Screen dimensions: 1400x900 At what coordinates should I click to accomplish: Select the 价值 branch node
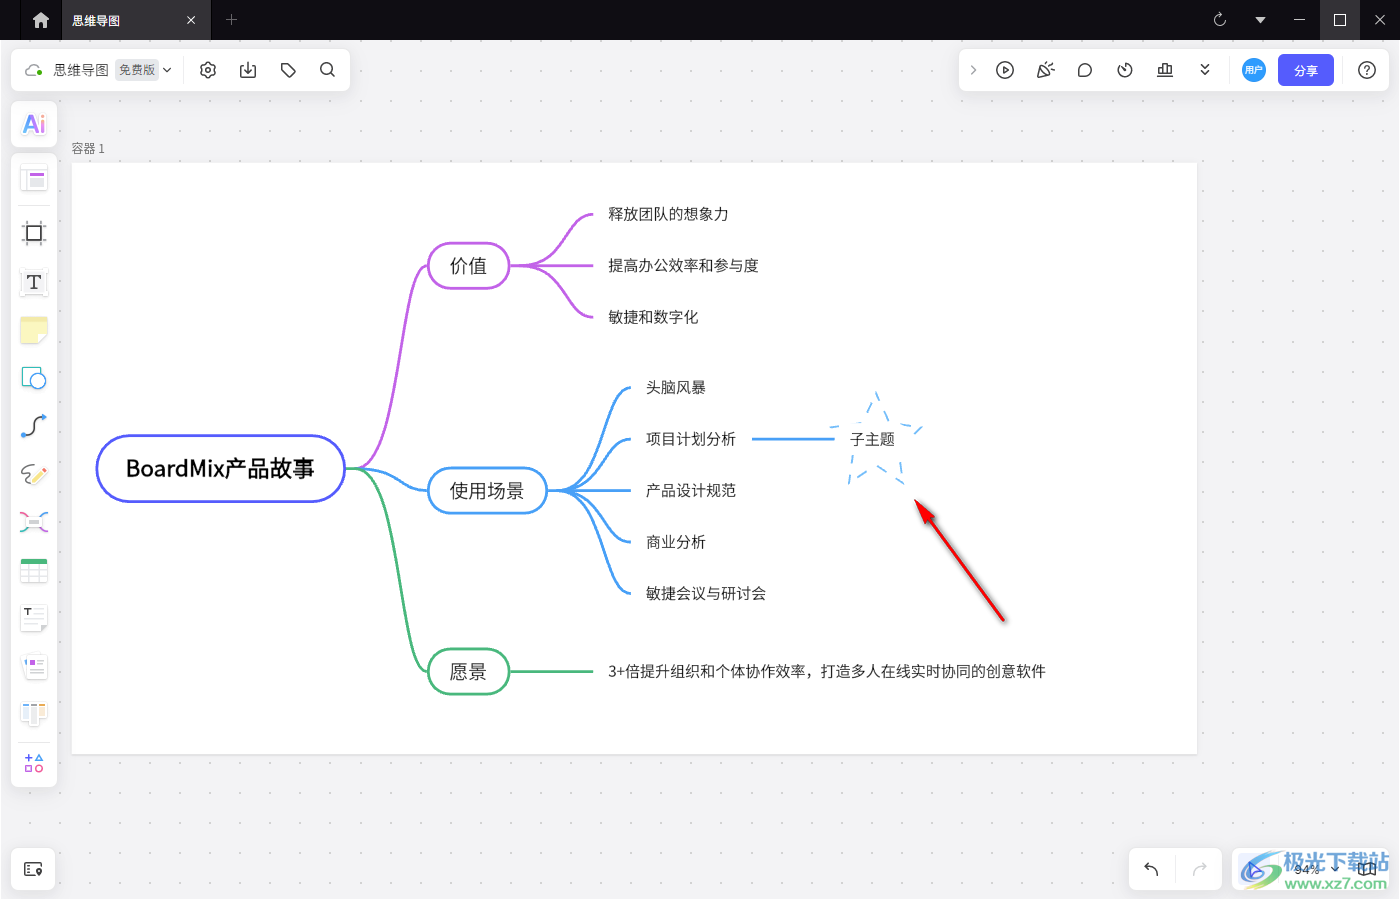469,266
